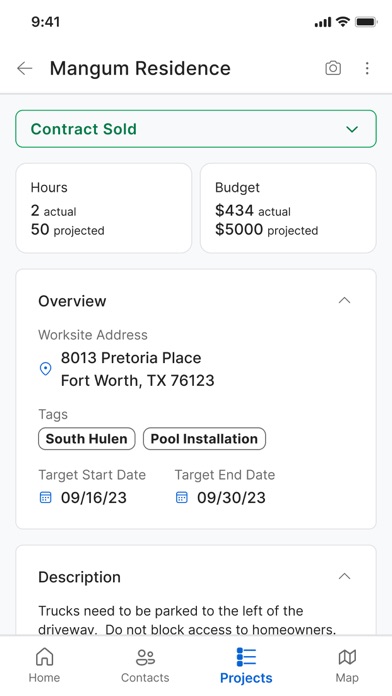Viewport: 392px width, 696px height.
Task: Tap the Map icon in bottom bar
Action: pyautogui.click(x=347, y=657)
